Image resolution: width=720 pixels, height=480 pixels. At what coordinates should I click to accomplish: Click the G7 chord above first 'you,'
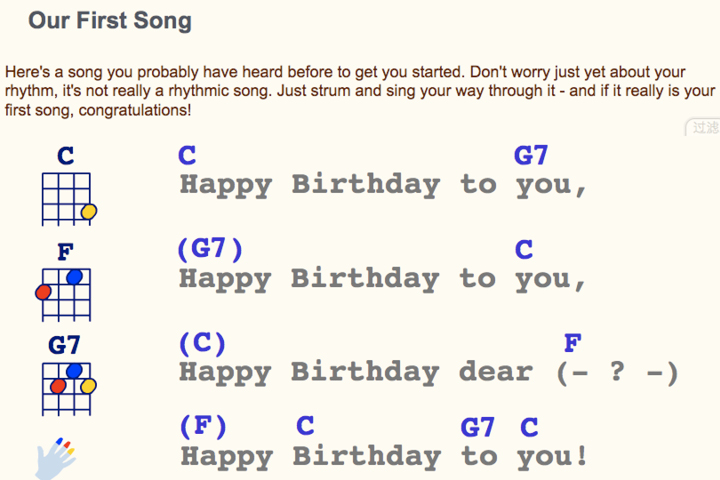[530, 155]
